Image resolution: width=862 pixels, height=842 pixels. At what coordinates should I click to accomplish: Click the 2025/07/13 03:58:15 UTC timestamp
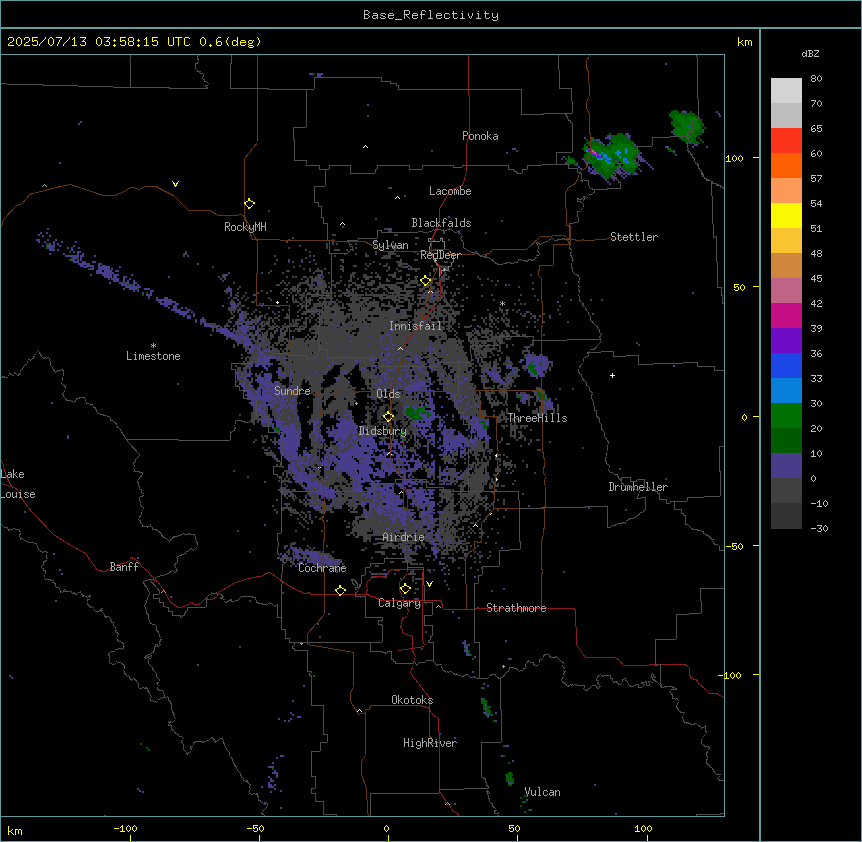99,42
